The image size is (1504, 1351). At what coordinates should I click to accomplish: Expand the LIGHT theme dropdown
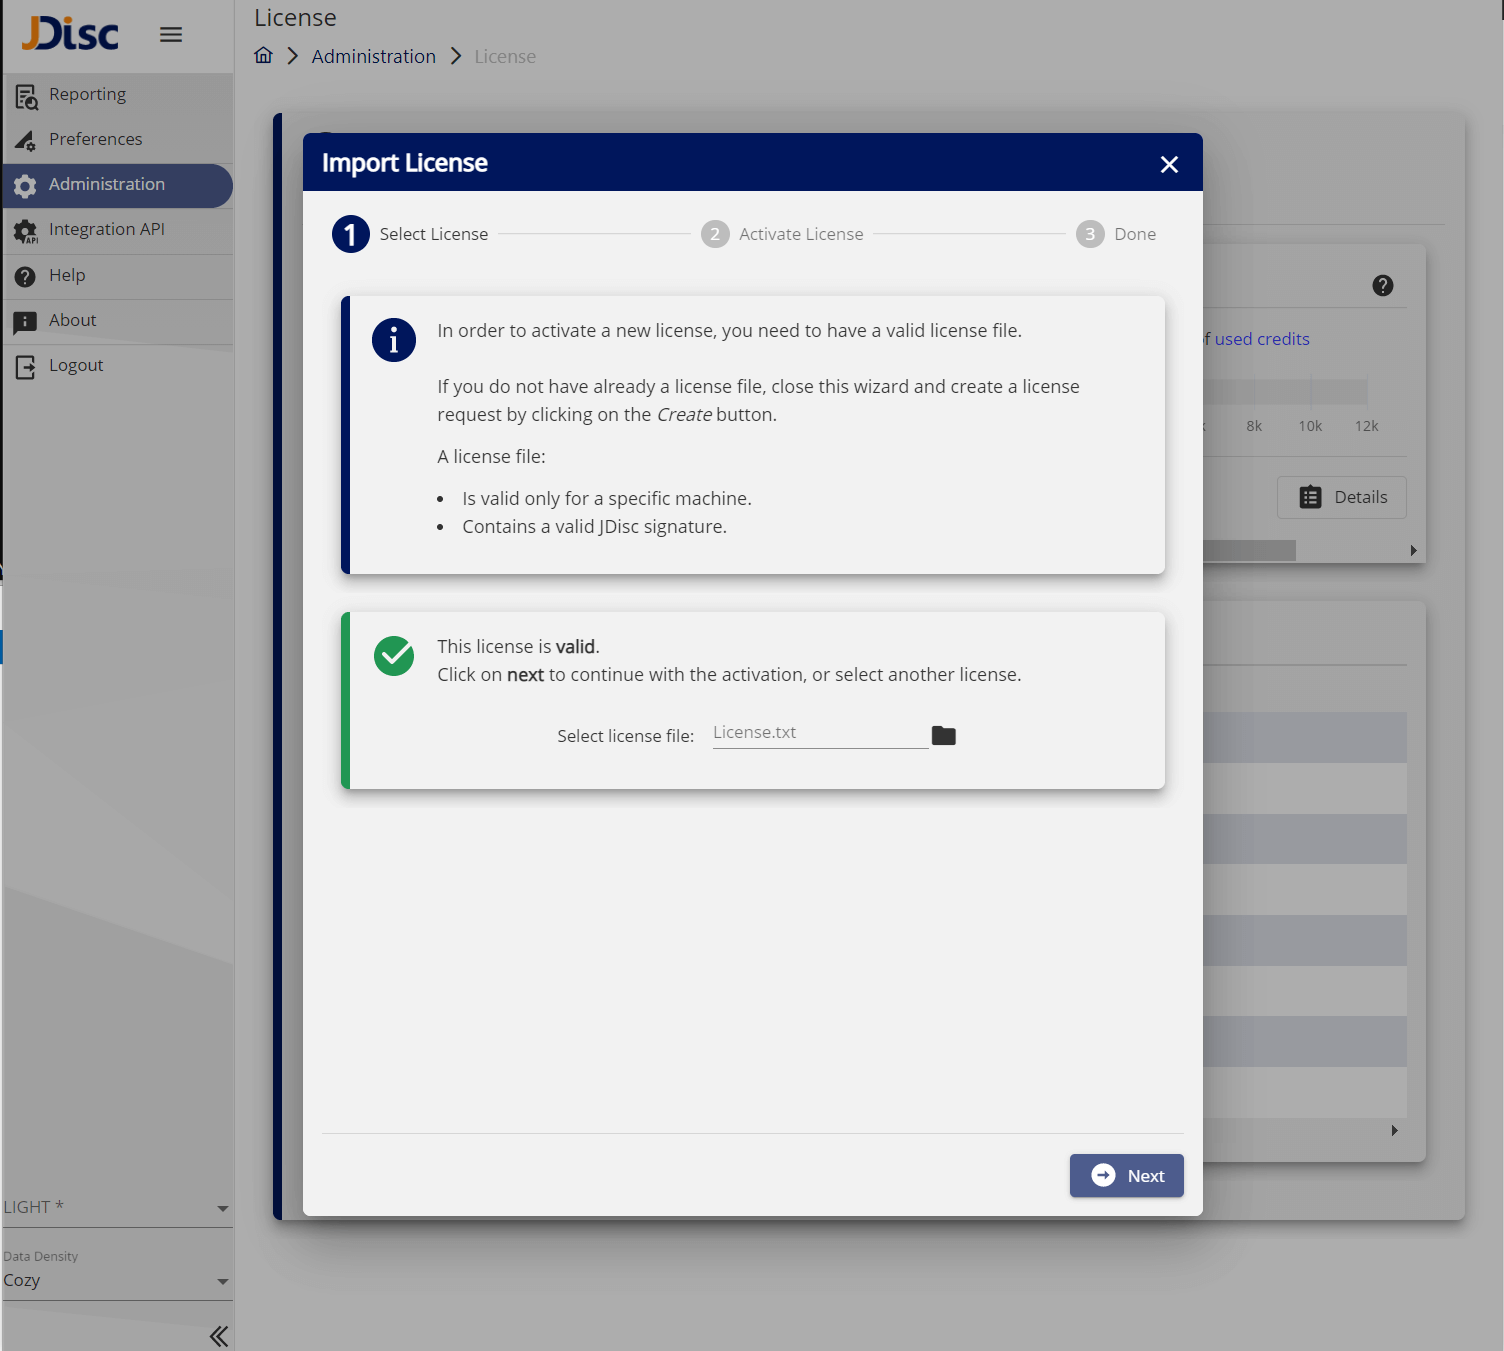point(116,1208)
